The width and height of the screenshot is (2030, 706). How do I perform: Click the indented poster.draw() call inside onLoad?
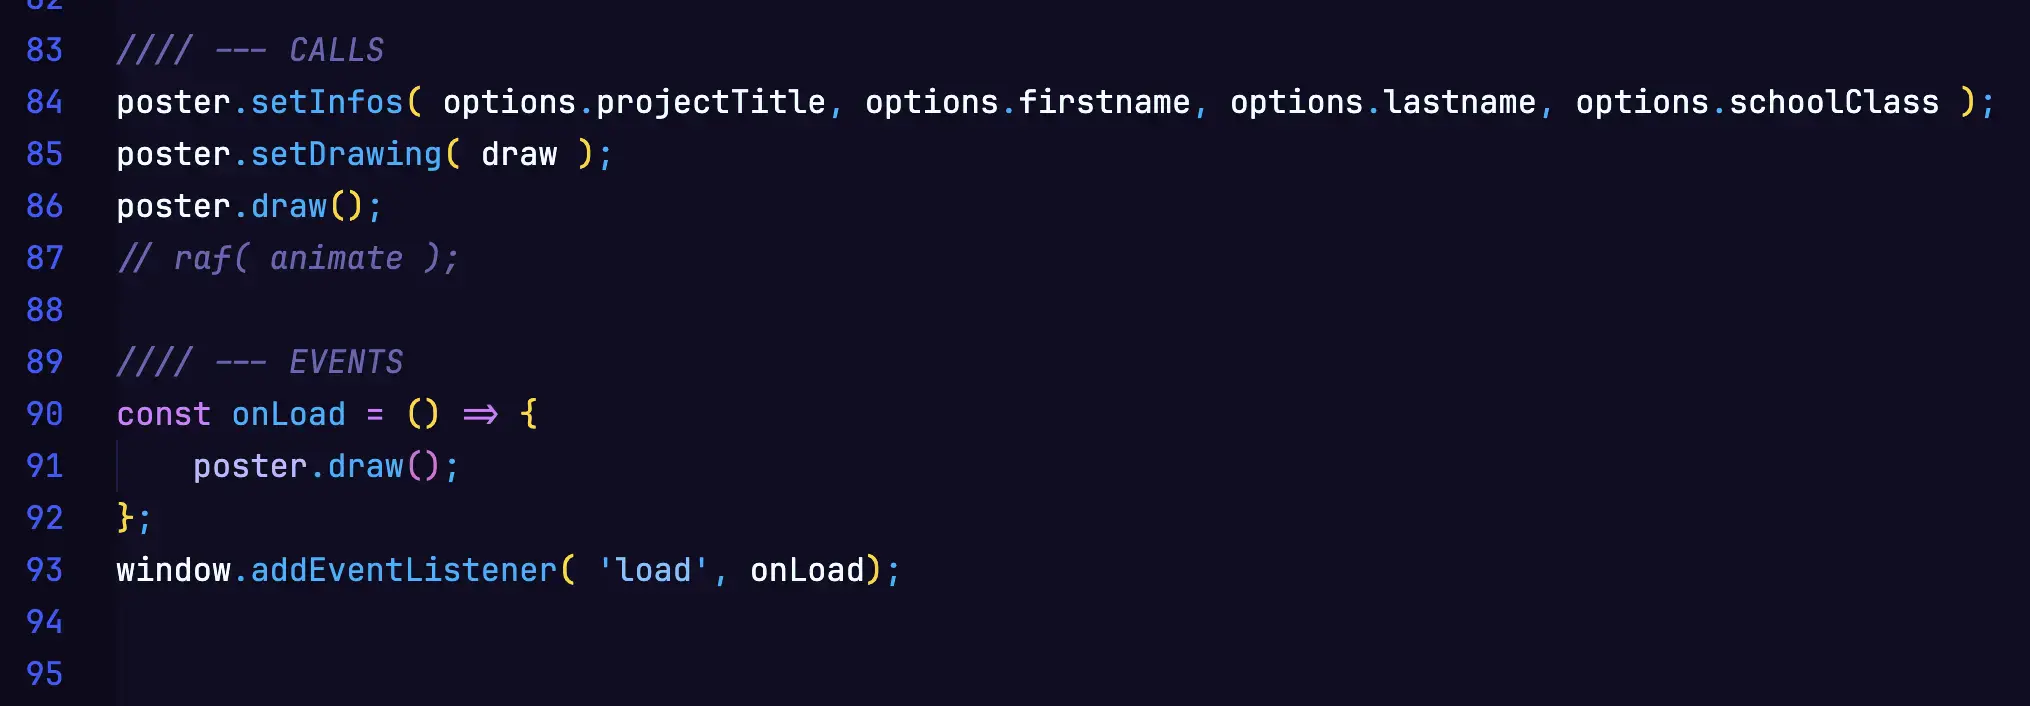point(325,466)
